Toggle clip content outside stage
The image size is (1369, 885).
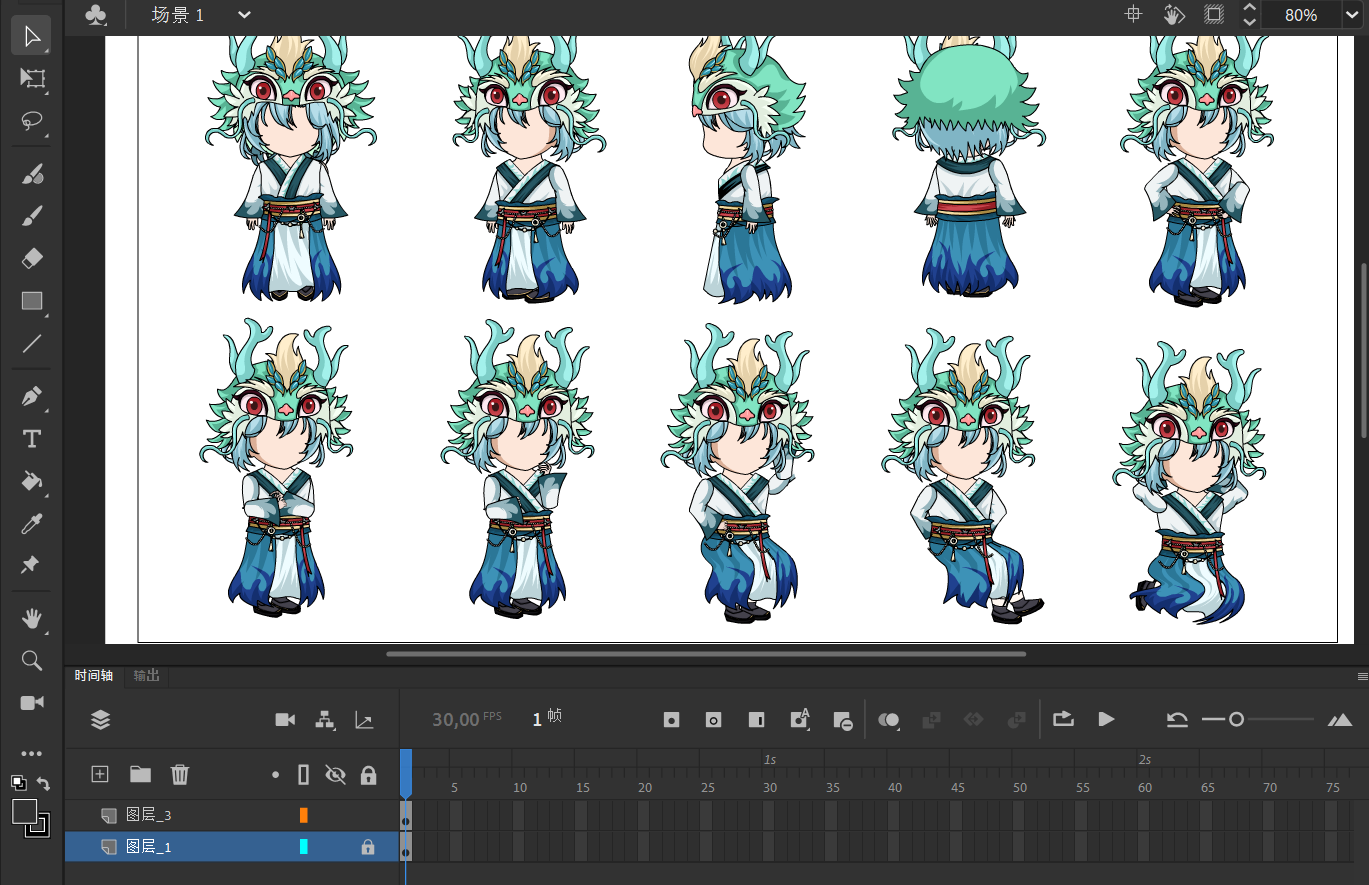tap(1213, 14)
